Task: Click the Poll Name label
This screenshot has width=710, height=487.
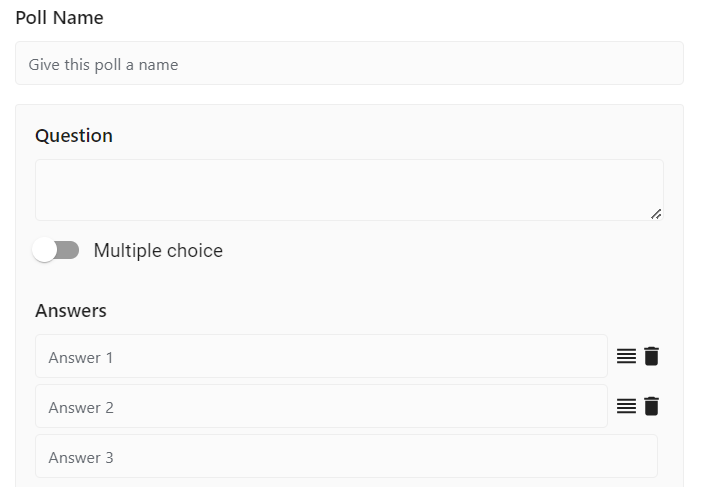Action: (59, 18)
